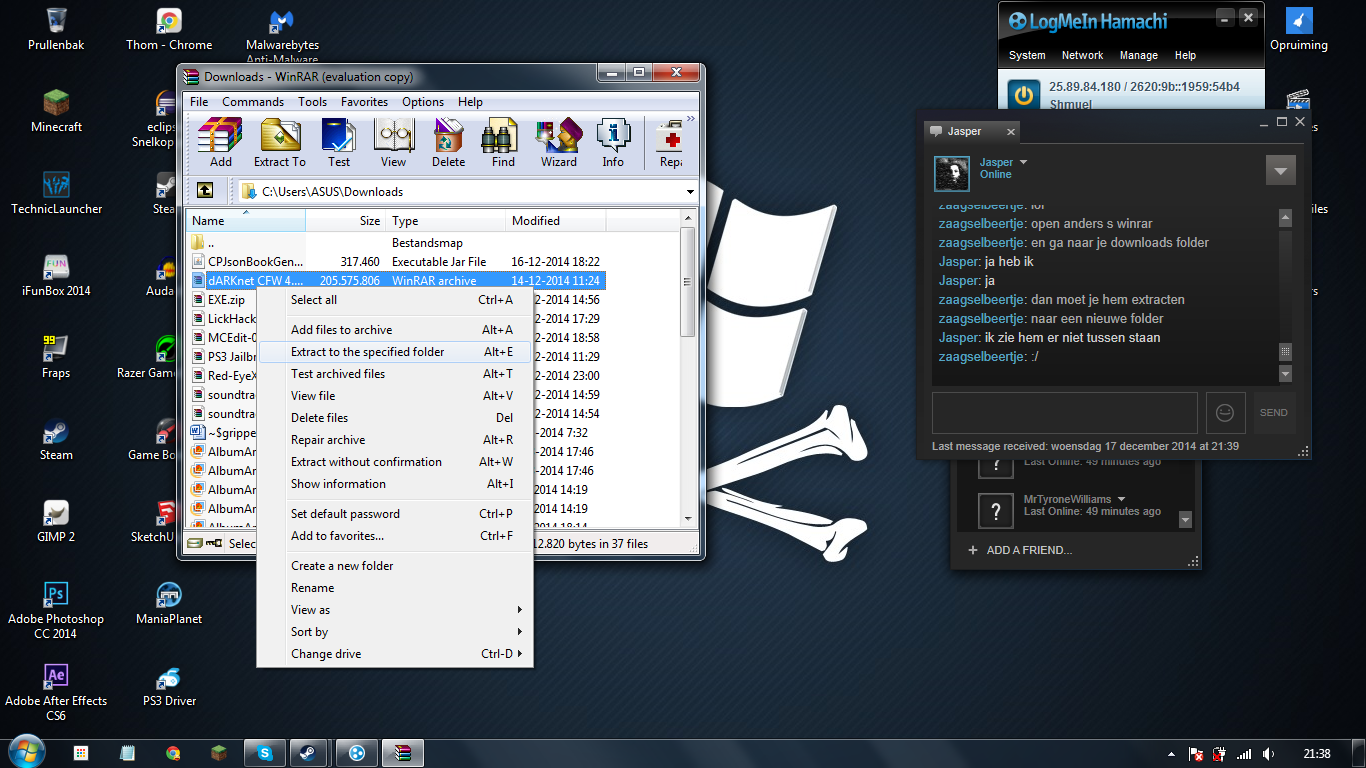Open the Favorites menu in WinRAR
Screen dimensions: 1366x768
(364, 102)
